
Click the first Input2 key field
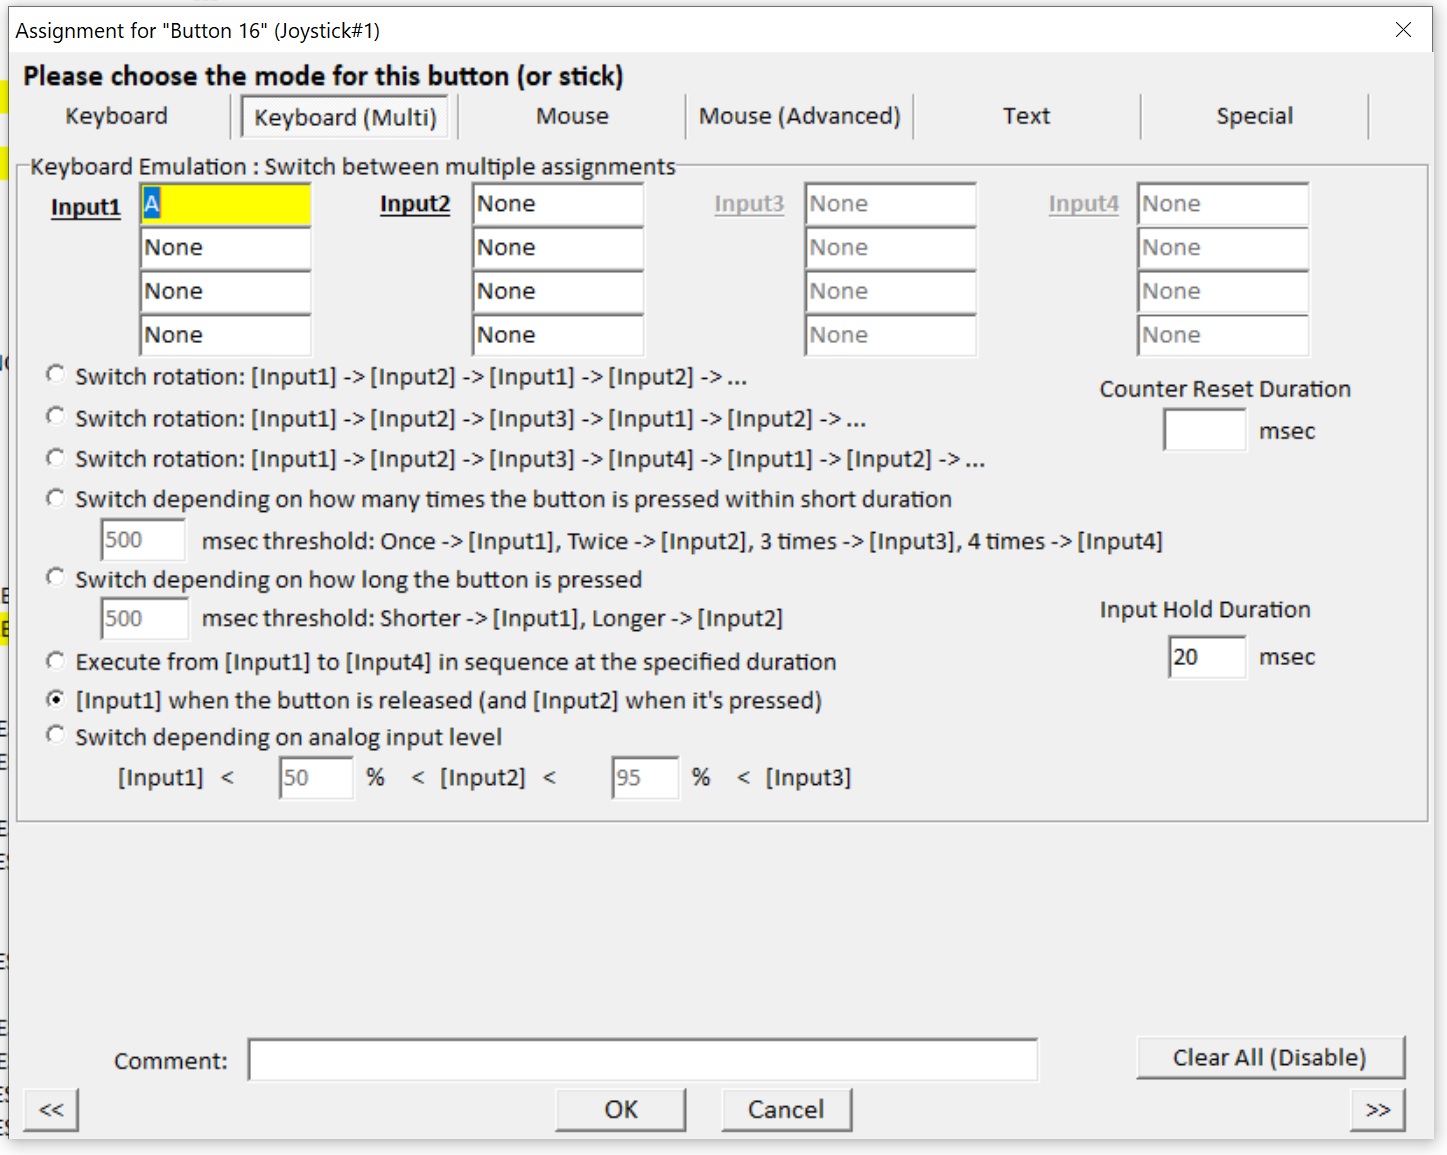point(558,204)
